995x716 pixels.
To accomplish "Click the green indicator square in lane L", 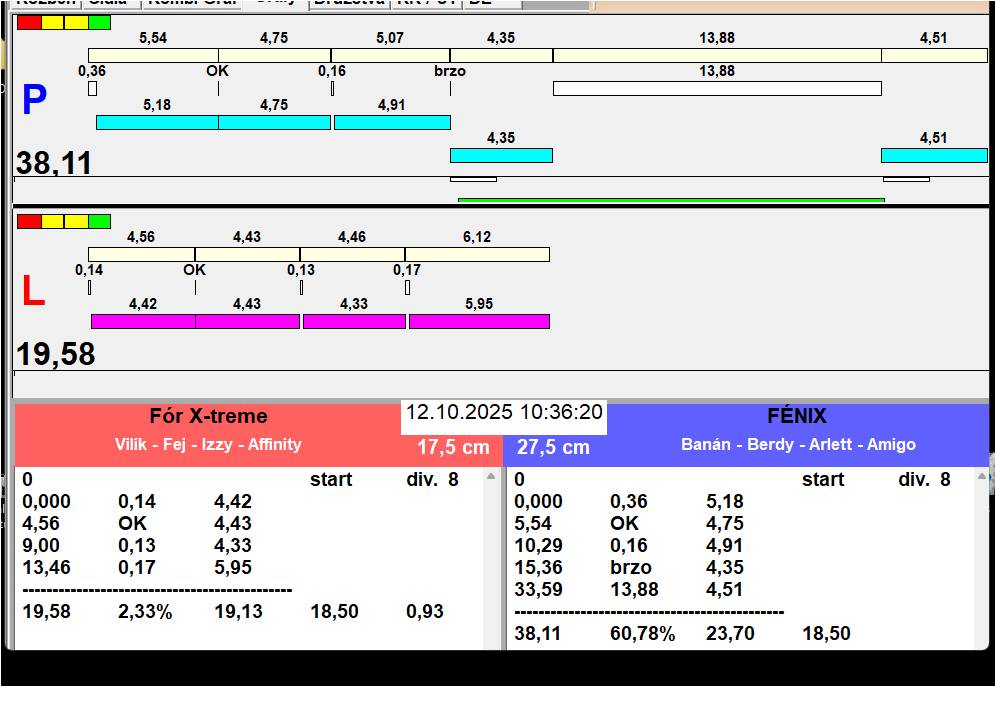I will tap(99, 221).
